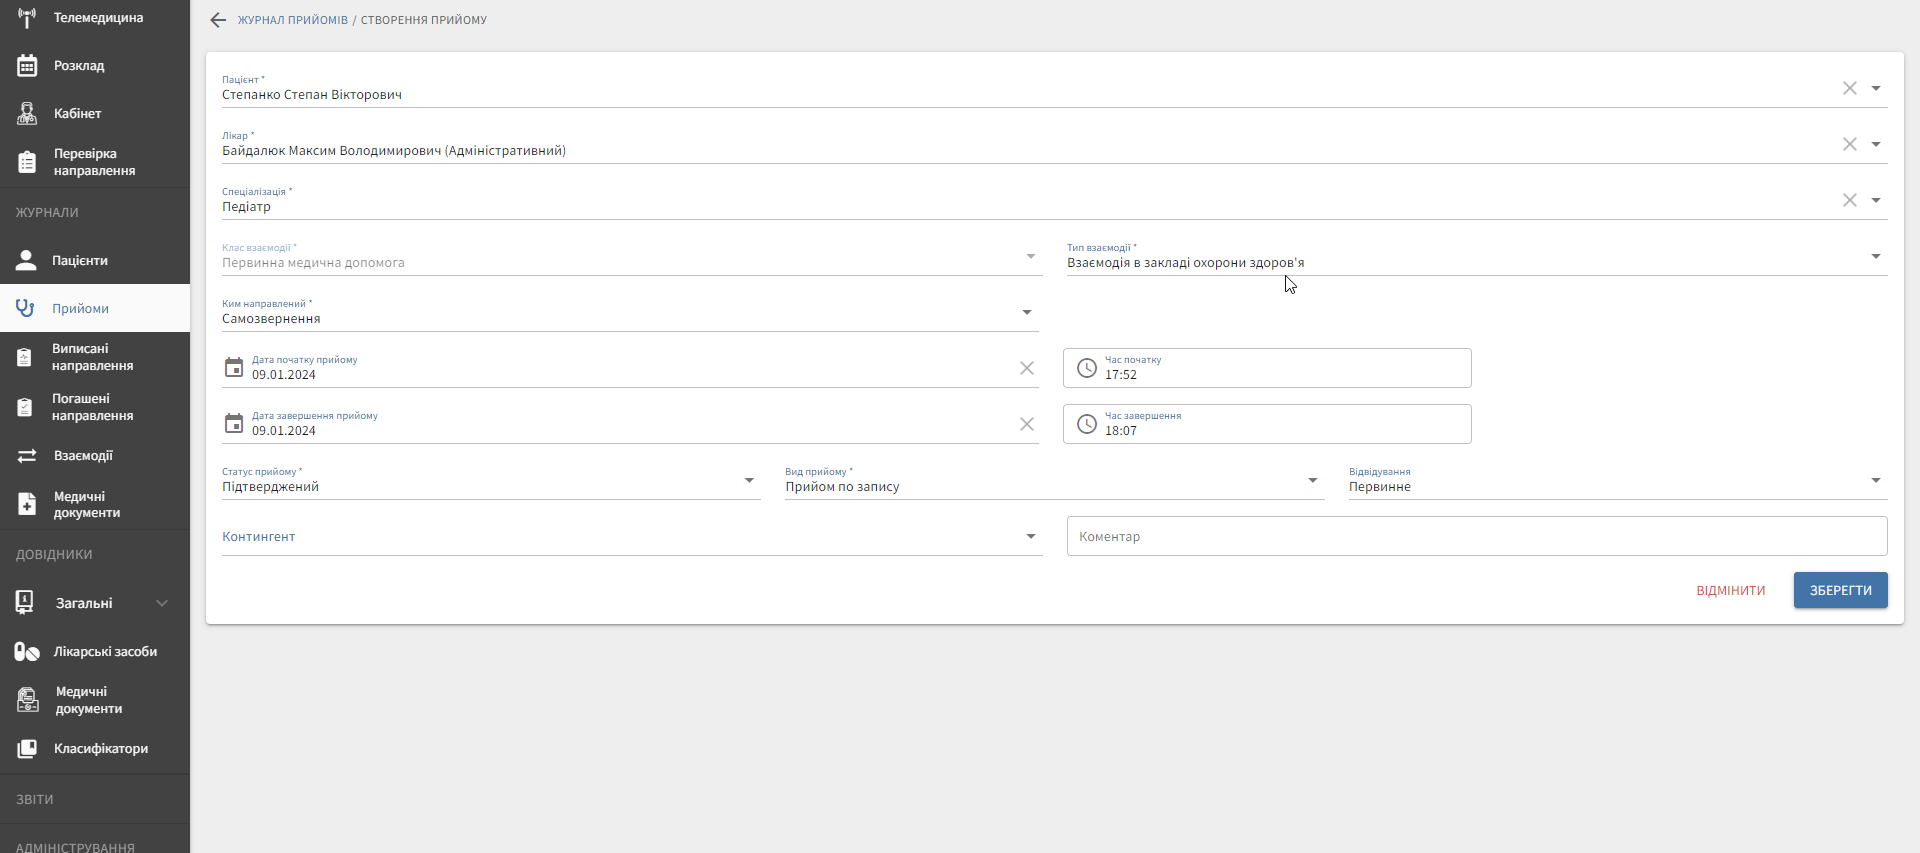Open the Ким направлений dropdown
The height and width of the screenshot is (853, 1920).
point(1026,313)
